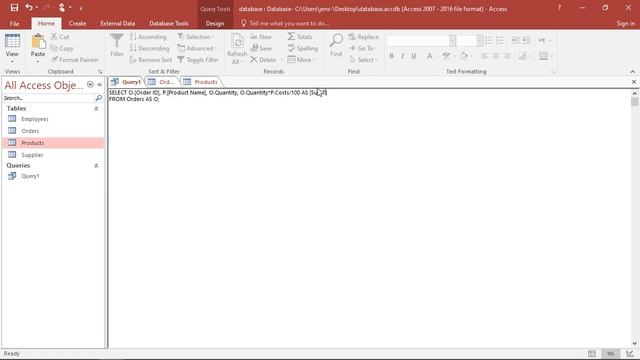This screenshot has height=360, width=640.
Task: Click the Totals sigma icon
Action: click(x=300, y=37)
